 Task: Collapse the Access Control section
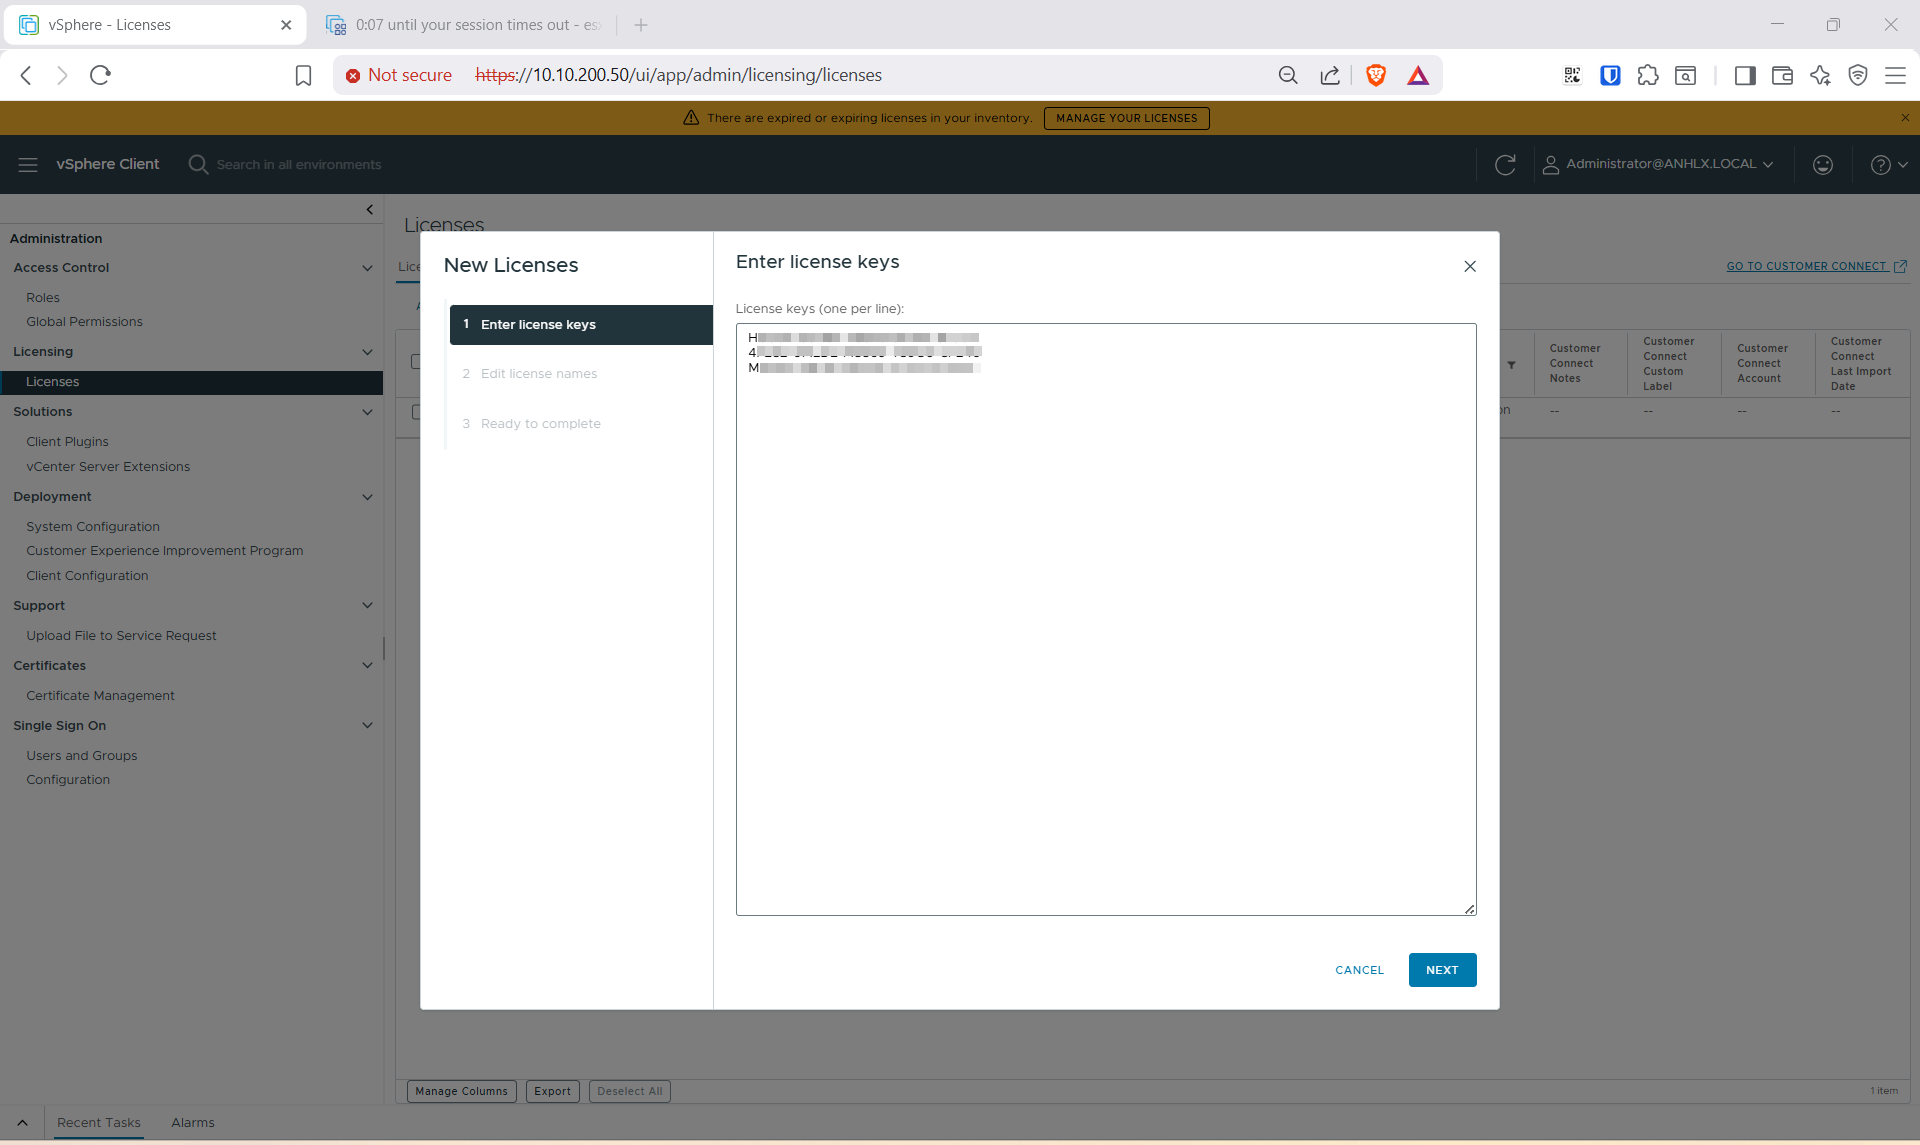pos(367,268)
